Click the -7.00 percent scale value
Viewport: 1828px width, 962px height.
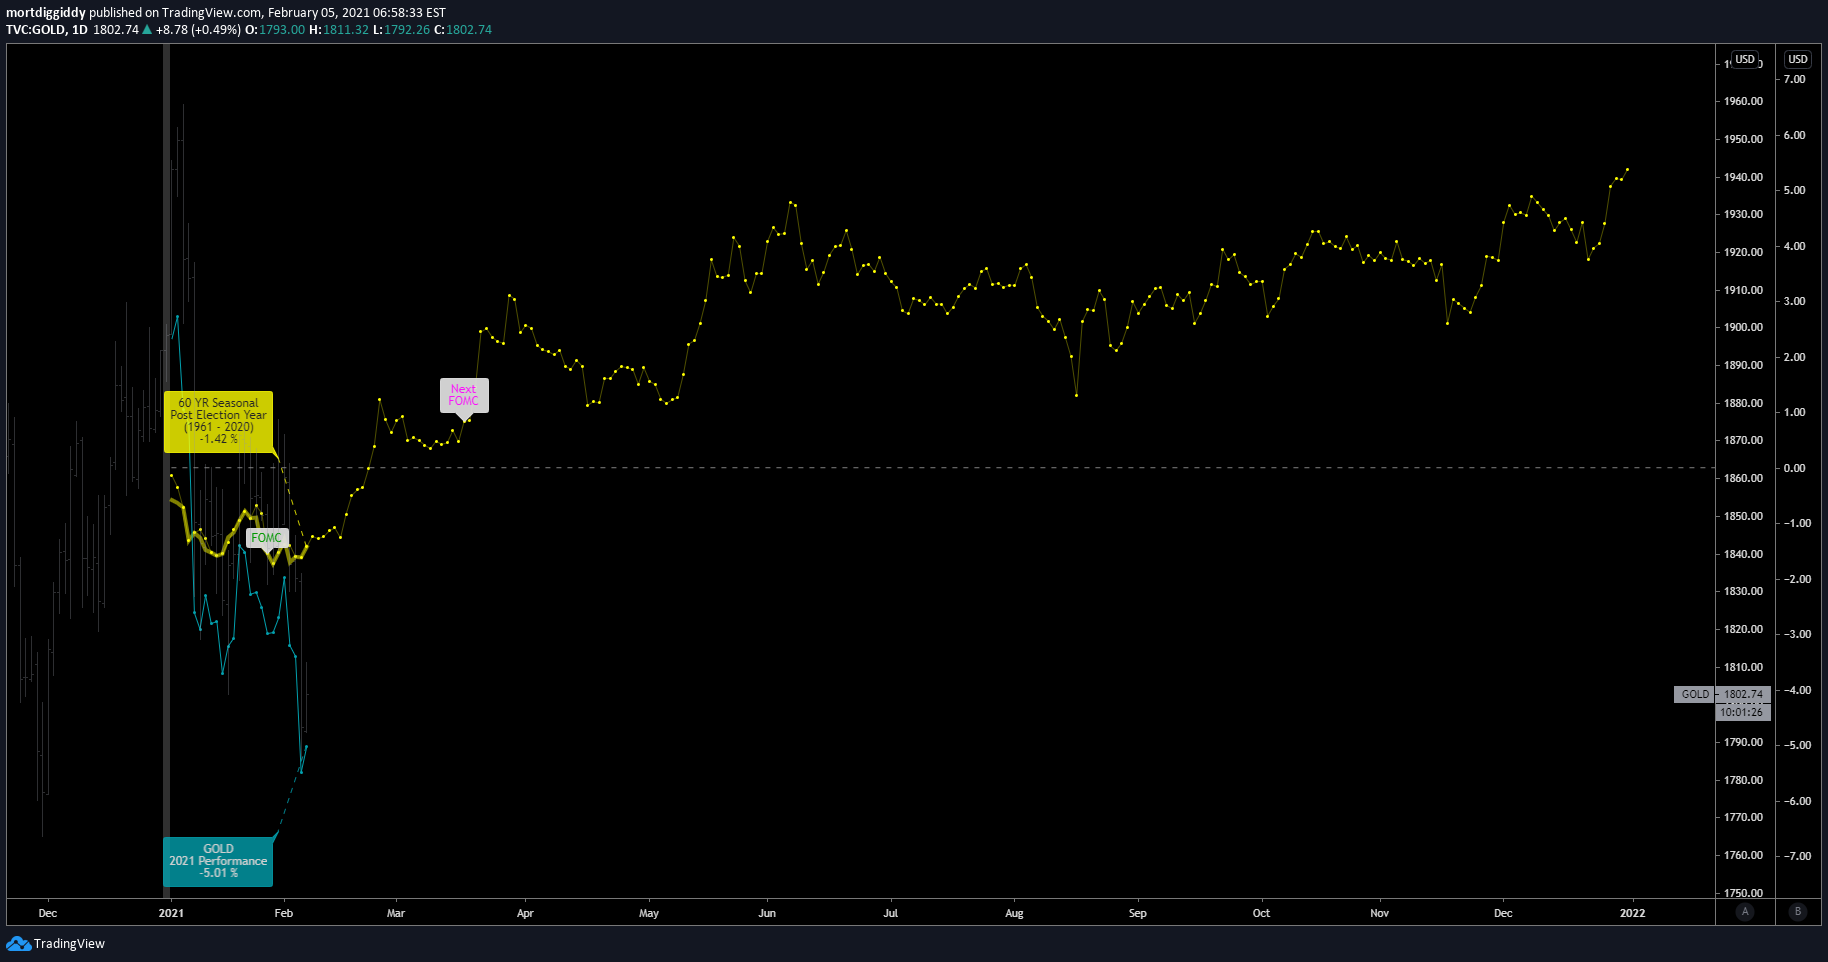click(x=1798, y=856)
